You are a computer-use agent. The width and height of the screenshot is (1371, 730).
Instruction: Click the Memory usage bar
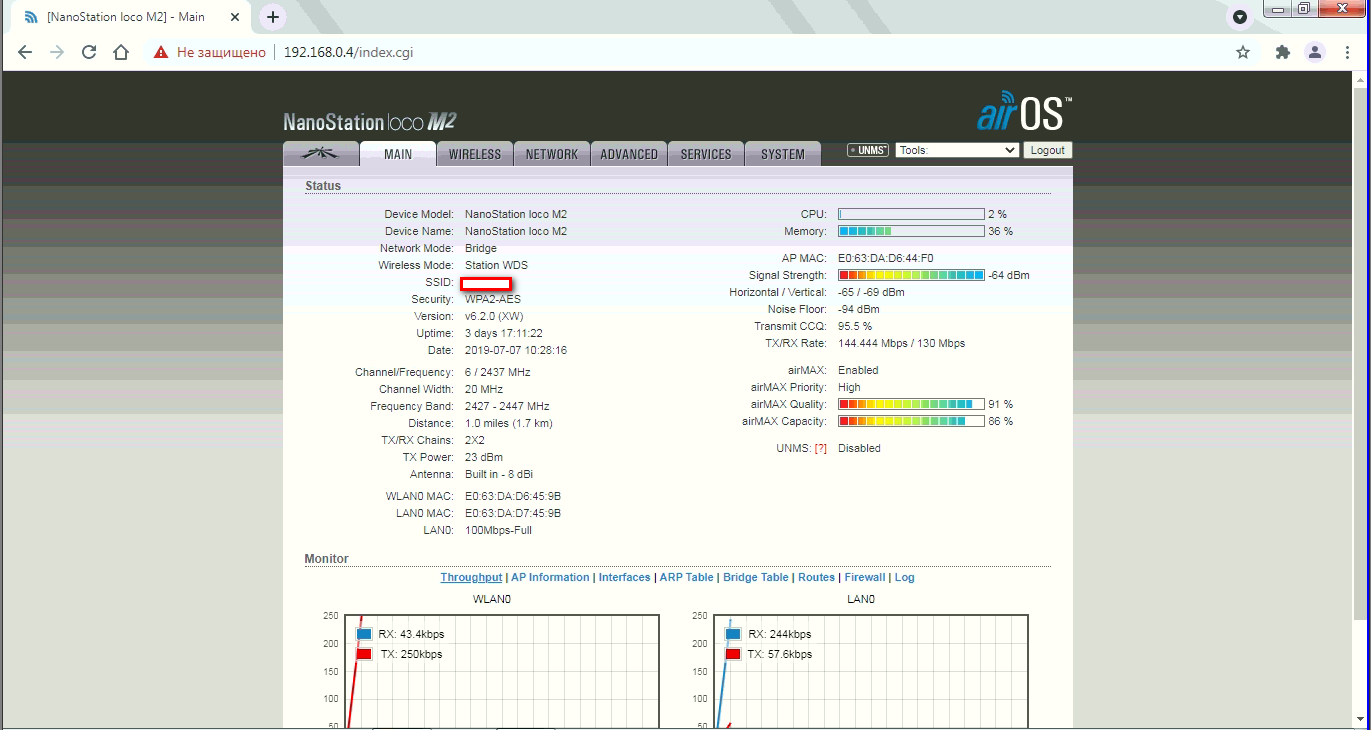click(x=911, y=231)
